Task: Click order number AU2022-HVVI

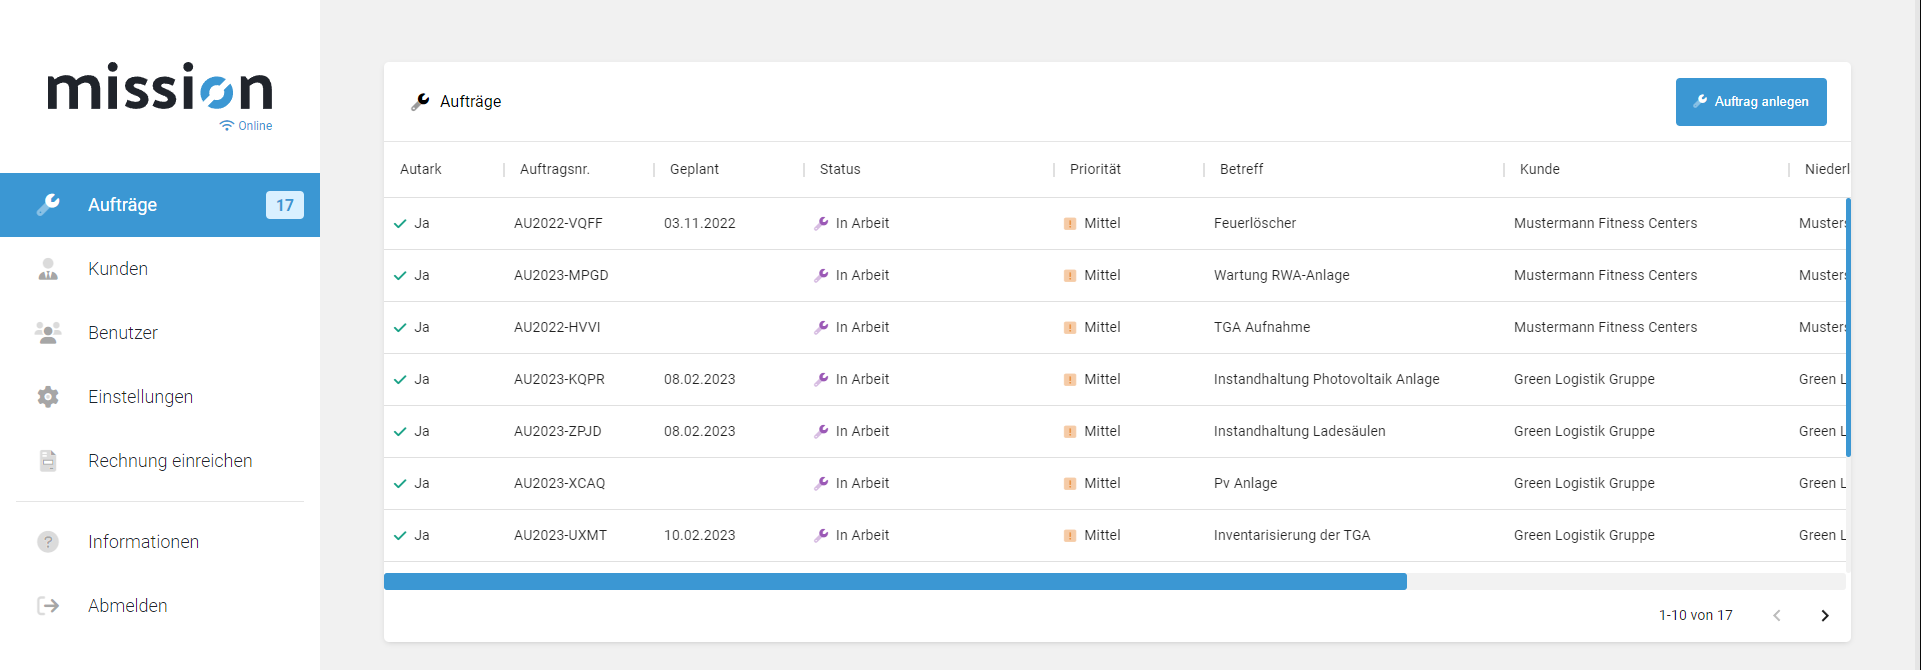Action: coord(557,328)
